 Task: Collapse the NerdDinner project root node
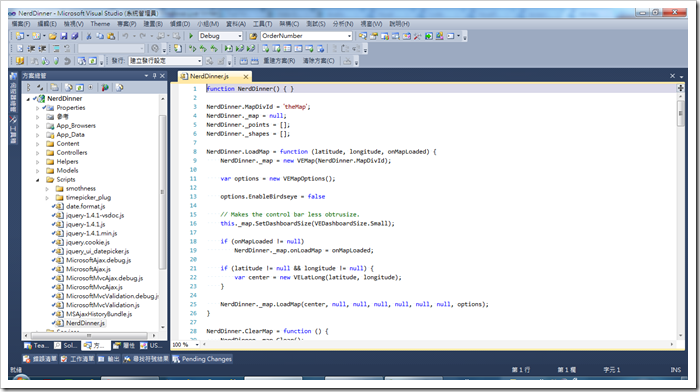(29, 99)
